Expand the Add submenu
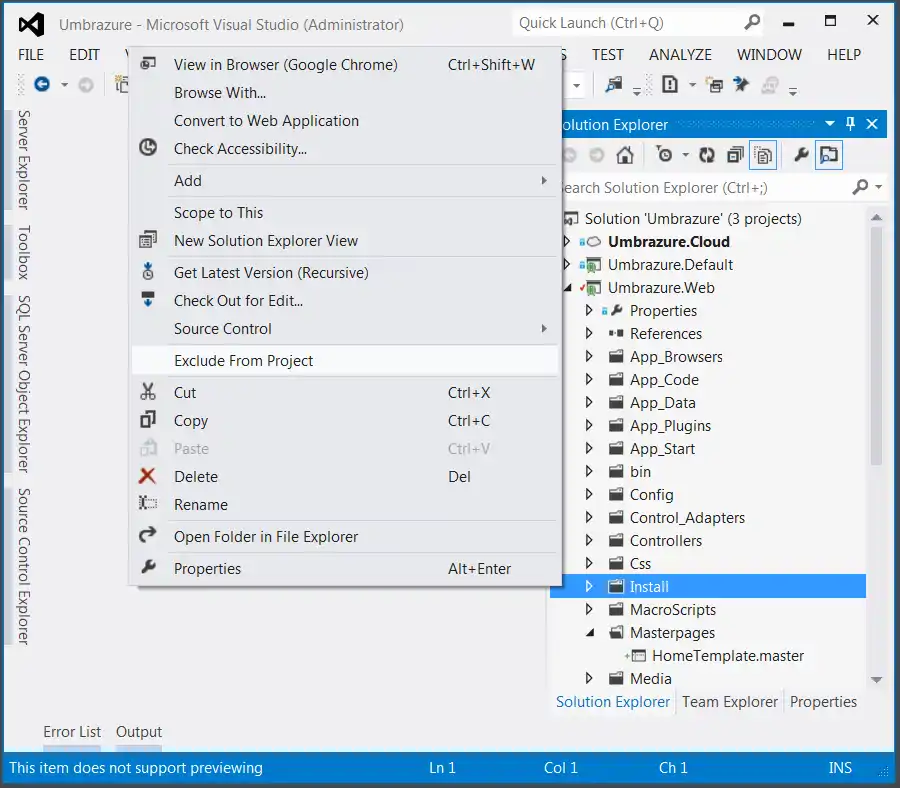Image resolution: width=900 pixels, height=788 pixels. [x=345, y=181]
